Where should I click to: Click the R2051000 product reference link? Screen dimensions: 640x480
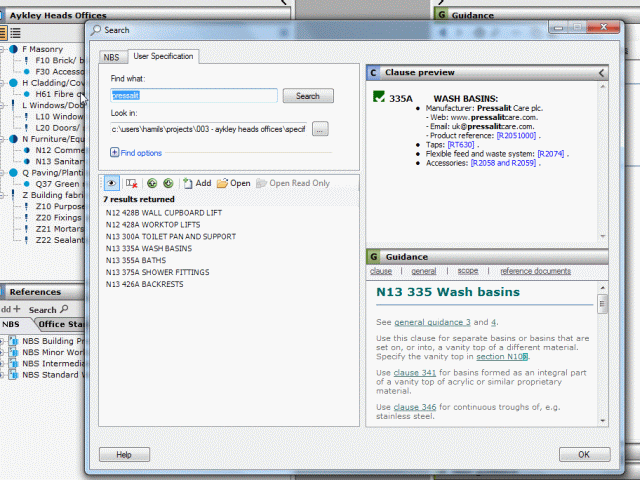(516, 136)
